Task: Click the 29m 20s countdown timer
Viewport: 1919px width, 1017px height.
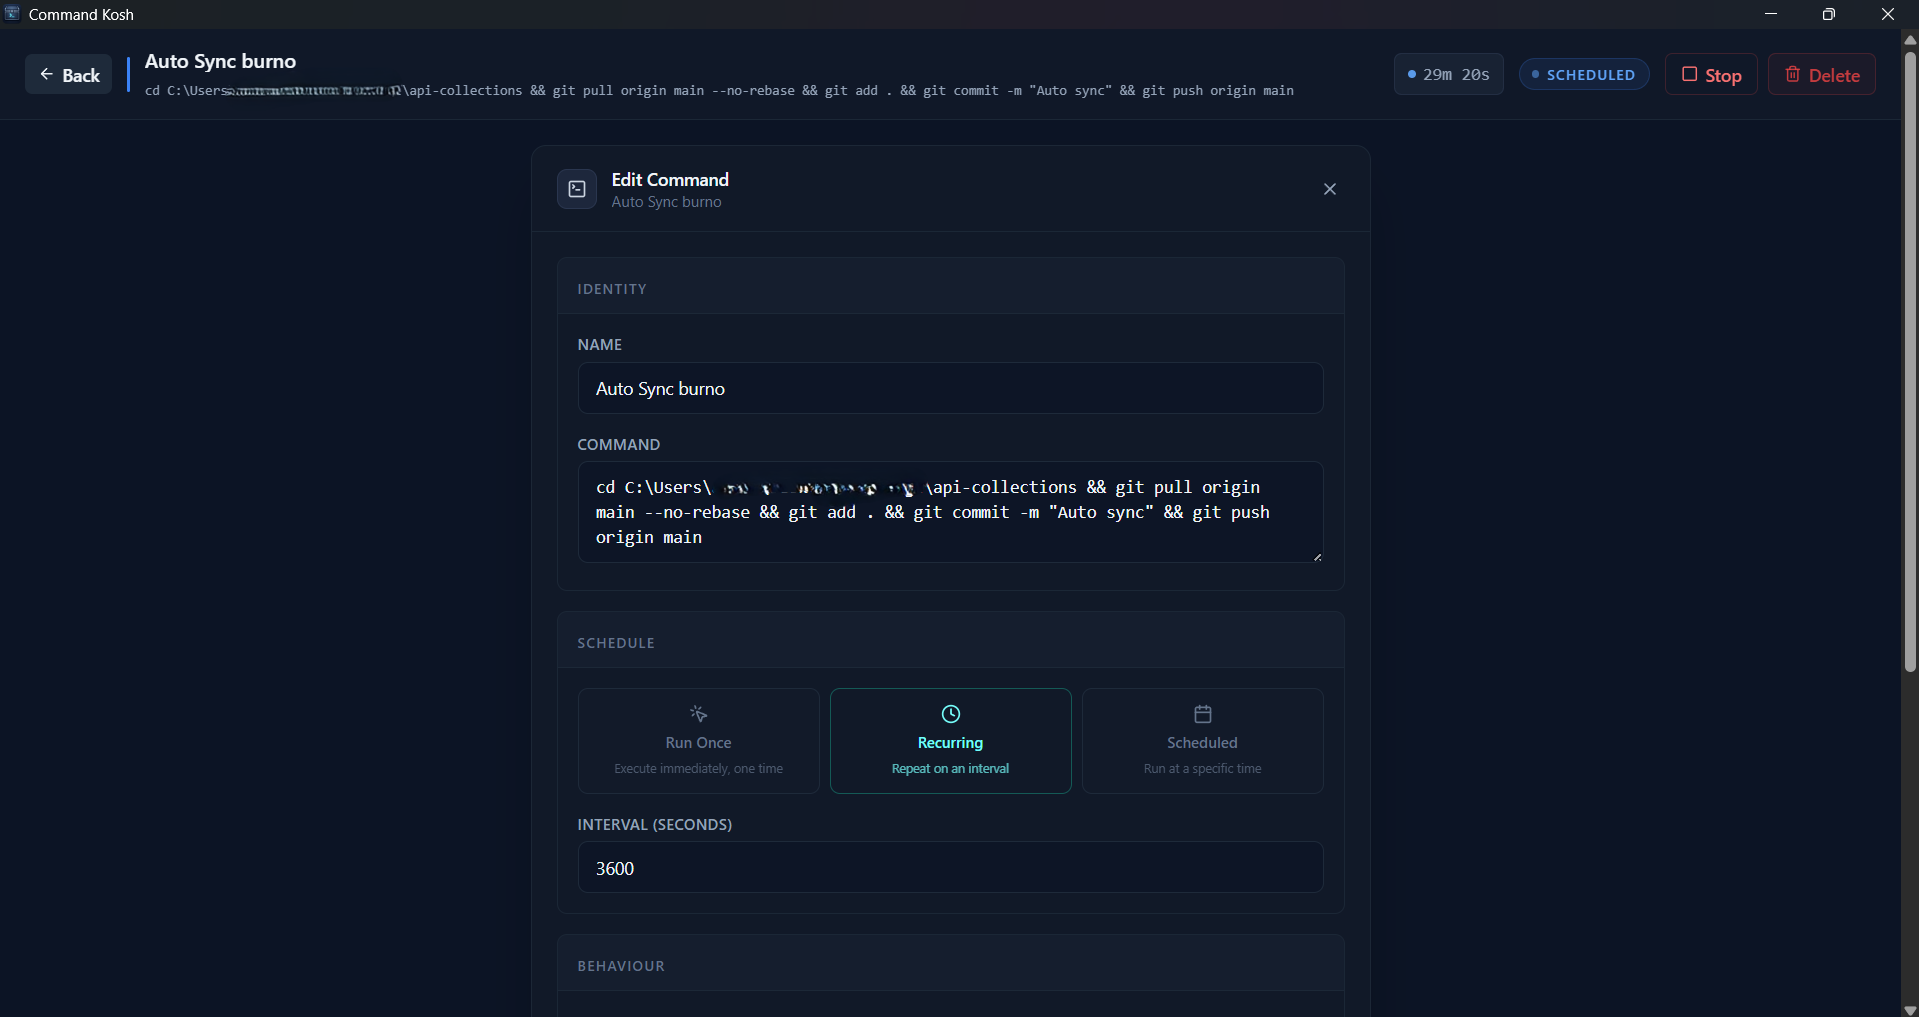Action: pyautogui.click(x=1448, y=75)
